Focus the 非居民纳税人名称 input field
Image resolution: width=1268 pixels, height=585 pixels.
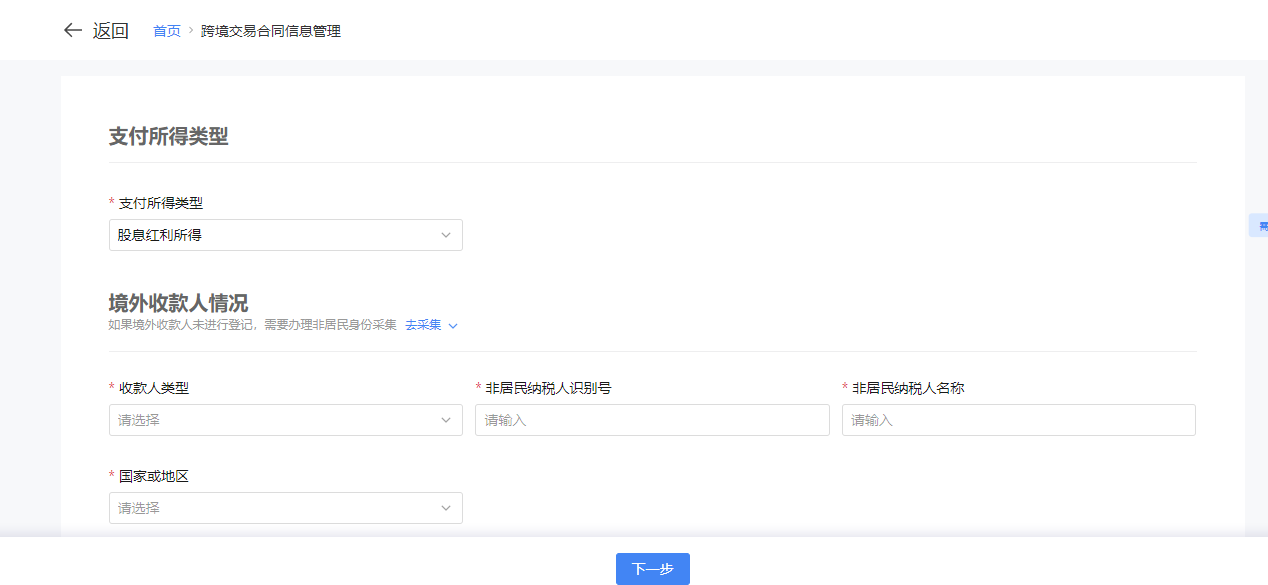click(x=1018, y=420)
